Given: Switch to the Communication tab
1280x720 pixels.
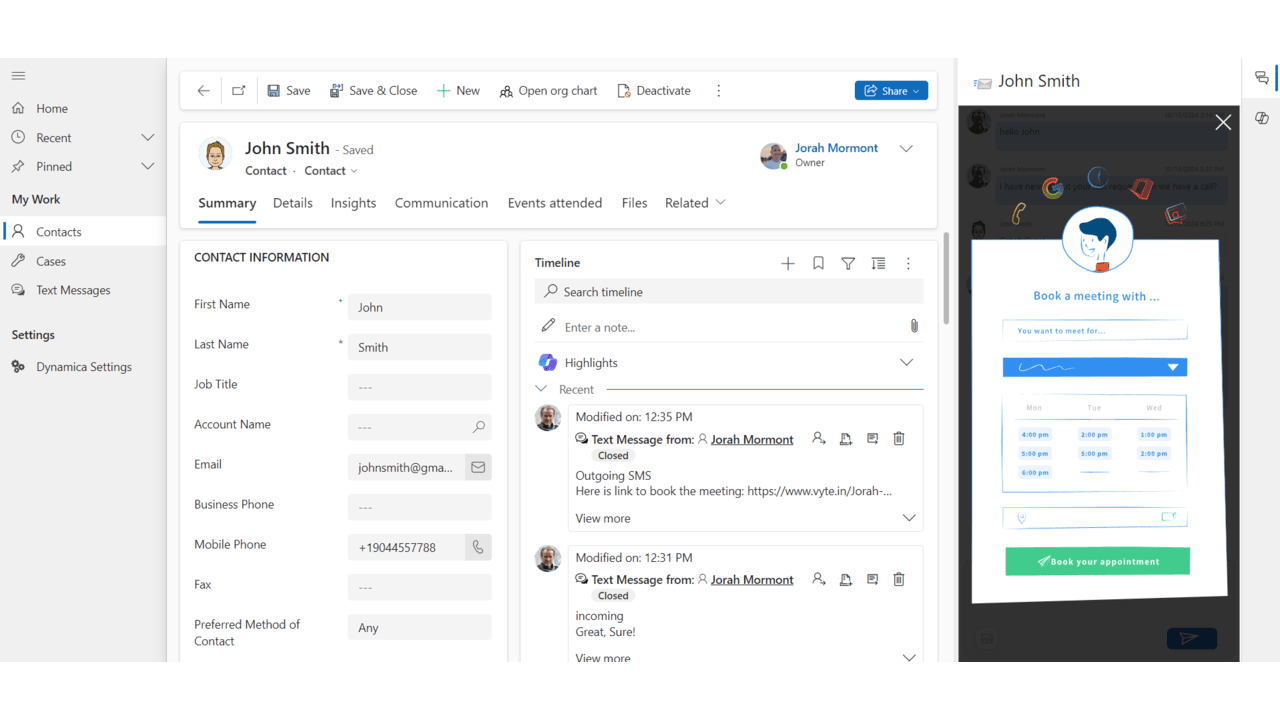Looking at the screenshot, I should point(441,203).
